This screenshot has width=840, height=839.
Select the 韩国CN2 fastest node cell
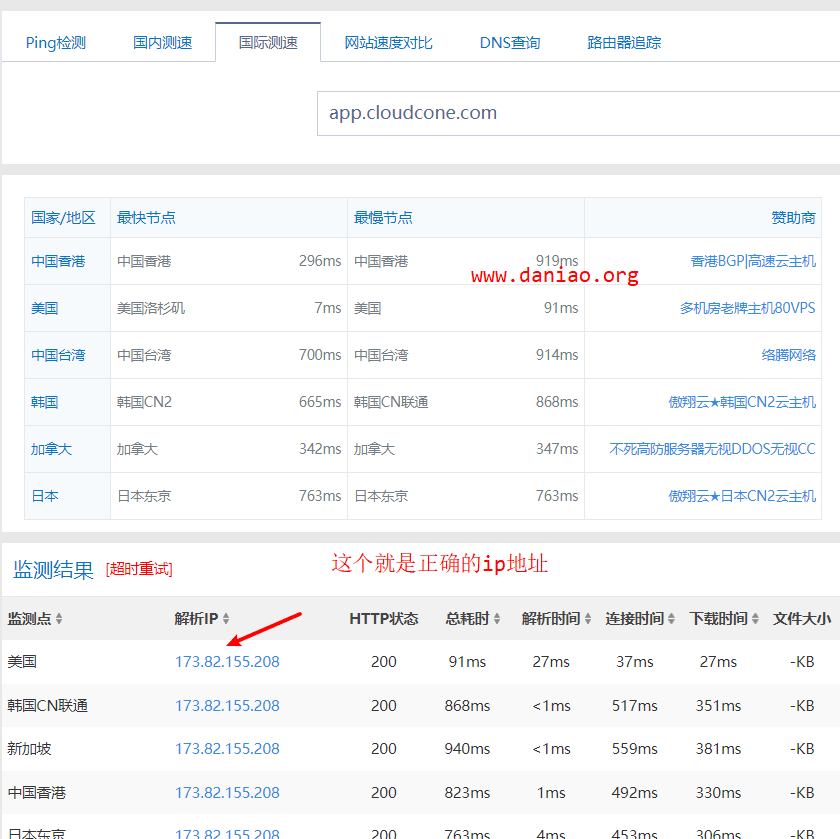pyautogui.click(x=144, y=402)
